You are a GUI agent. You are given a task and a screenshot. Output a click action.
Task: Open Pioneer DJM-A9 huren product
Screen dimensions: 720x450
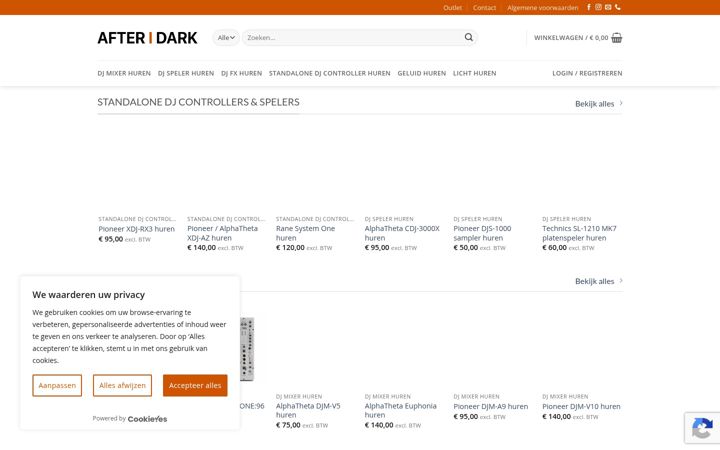pos(491,406)
